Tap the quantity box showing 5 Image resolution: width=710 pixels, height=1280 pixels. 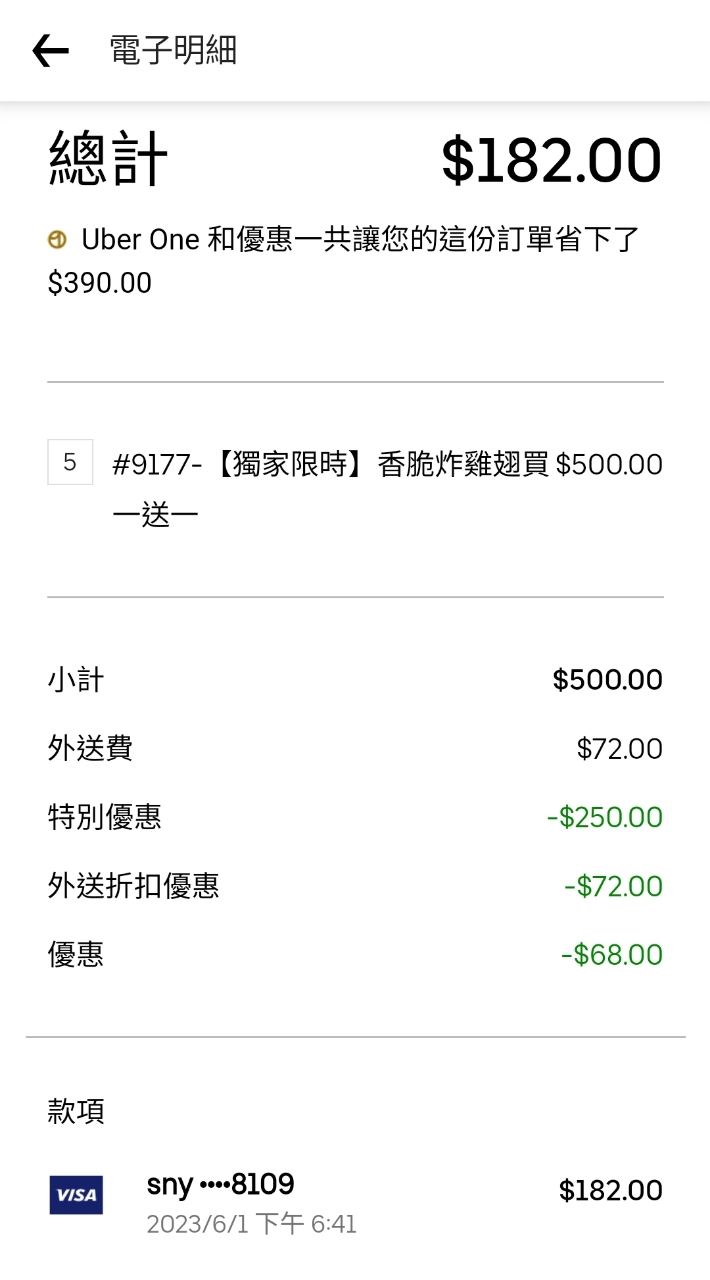click(x=70, y=462)
